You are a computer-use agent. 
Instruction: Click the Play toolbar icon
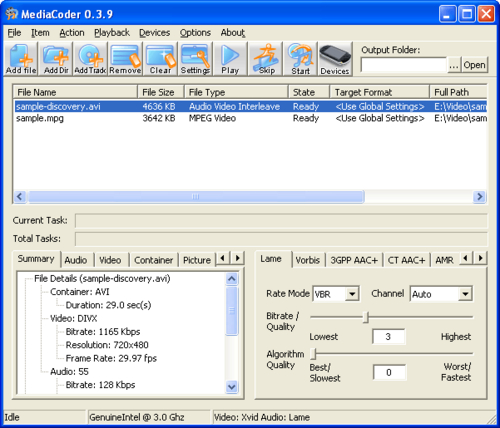[230, 59]
